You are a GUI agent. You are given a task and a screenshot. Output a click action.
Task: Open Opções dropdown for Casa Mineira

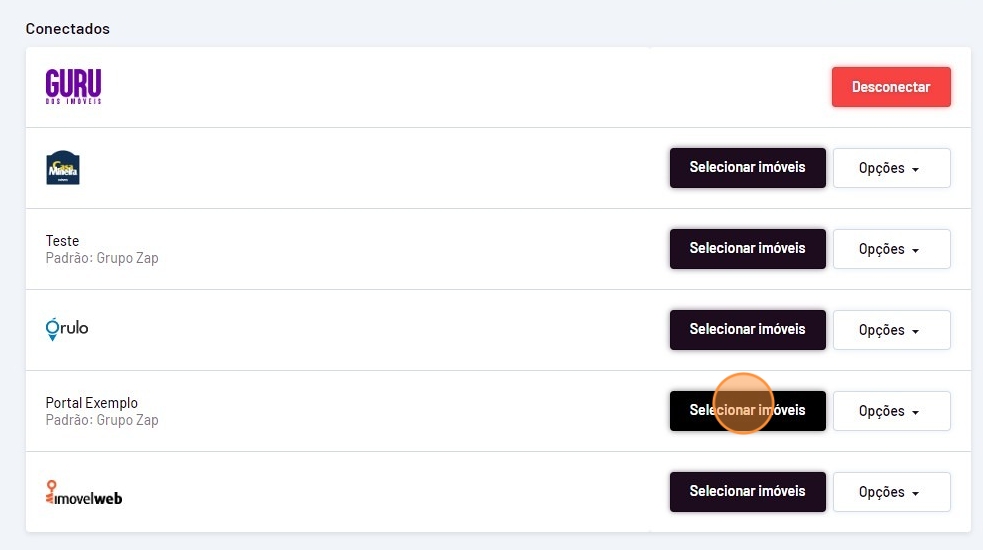(x=891, y=168)
